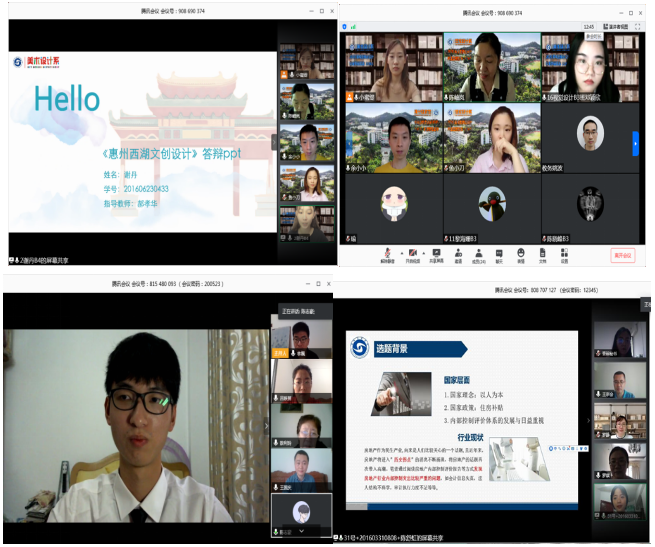
Task: Open the members list icon
Action: click(480, 253)
